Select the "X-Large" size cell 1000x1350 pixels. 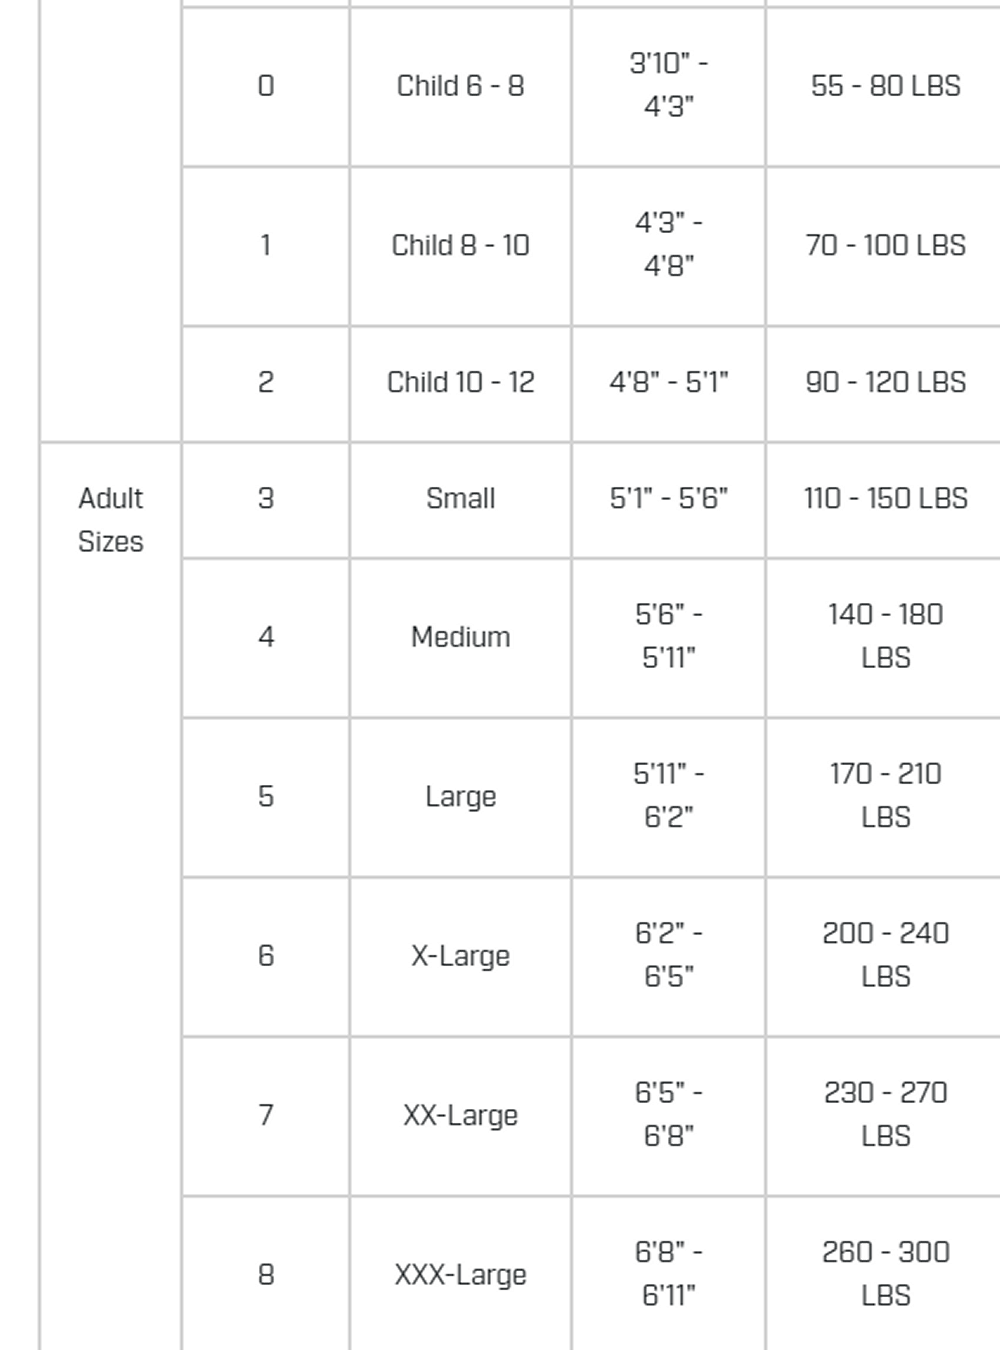(x=460, y=956)
